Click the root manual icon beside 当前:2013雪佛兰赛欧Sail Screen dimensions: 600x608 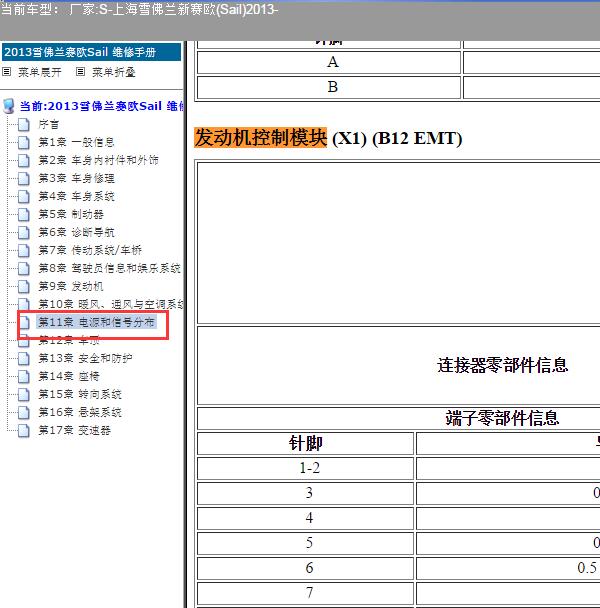coord(9,106)
